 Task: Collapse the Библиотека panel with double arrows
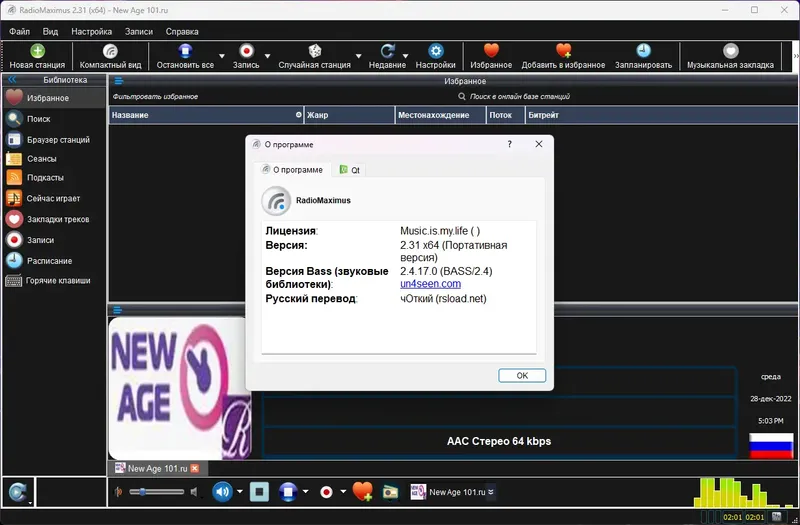(x=12, y=80)
